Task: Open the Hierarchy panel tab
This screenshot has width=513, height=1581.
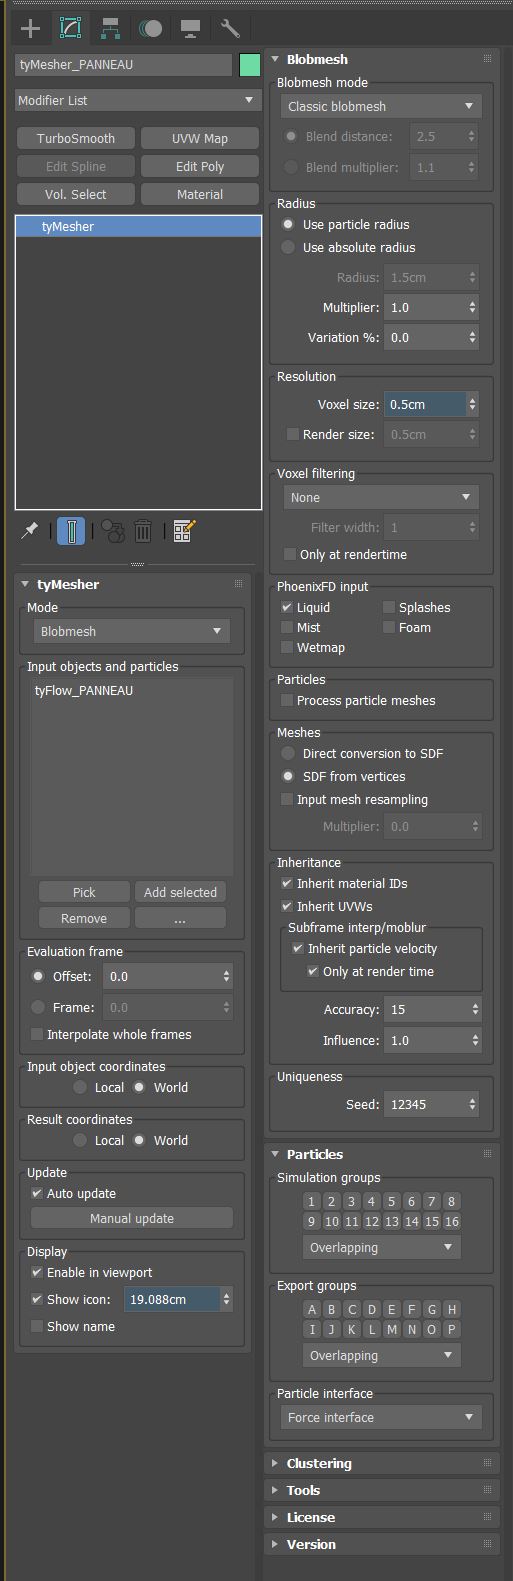Action: point(110,27)
